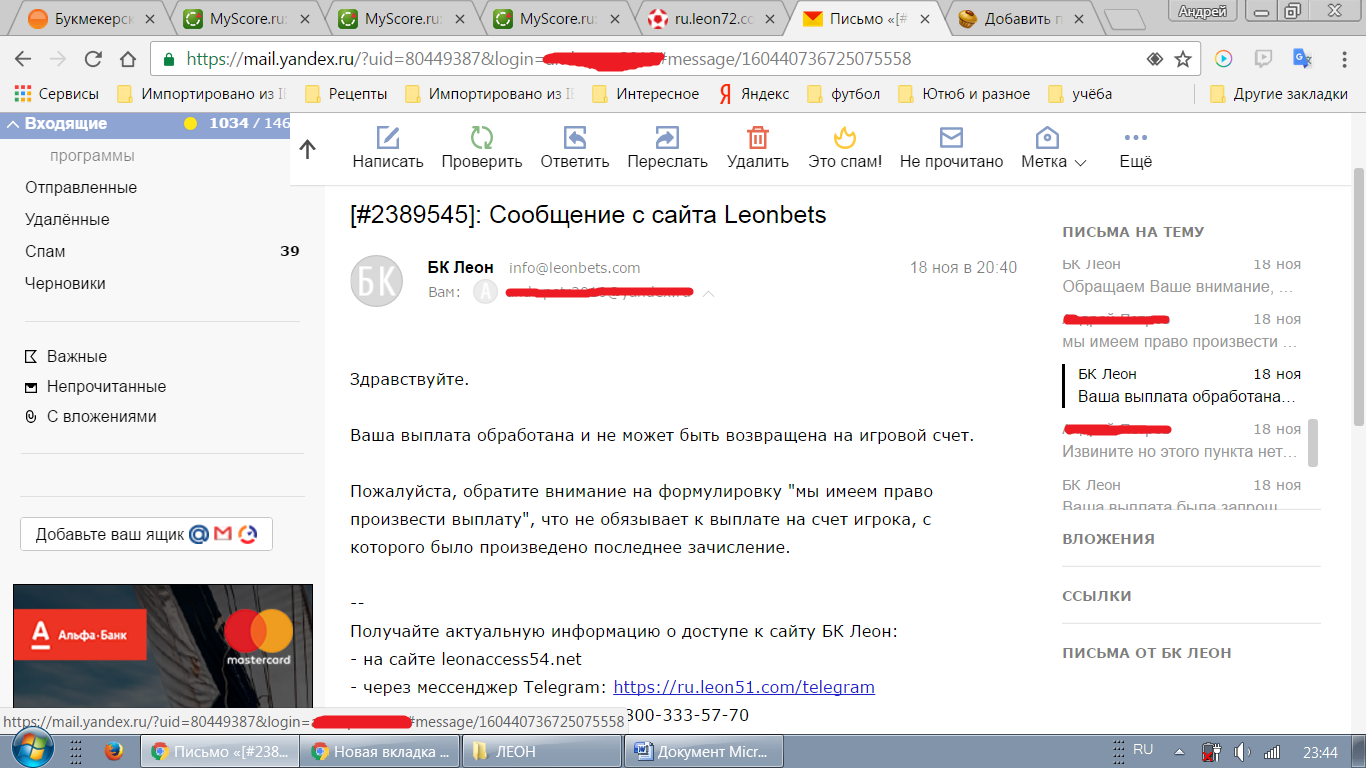The width and height of the screenshot is (1372, 780).
Task: Open the first MyScore.ru tab
Action: coord(246,18)
